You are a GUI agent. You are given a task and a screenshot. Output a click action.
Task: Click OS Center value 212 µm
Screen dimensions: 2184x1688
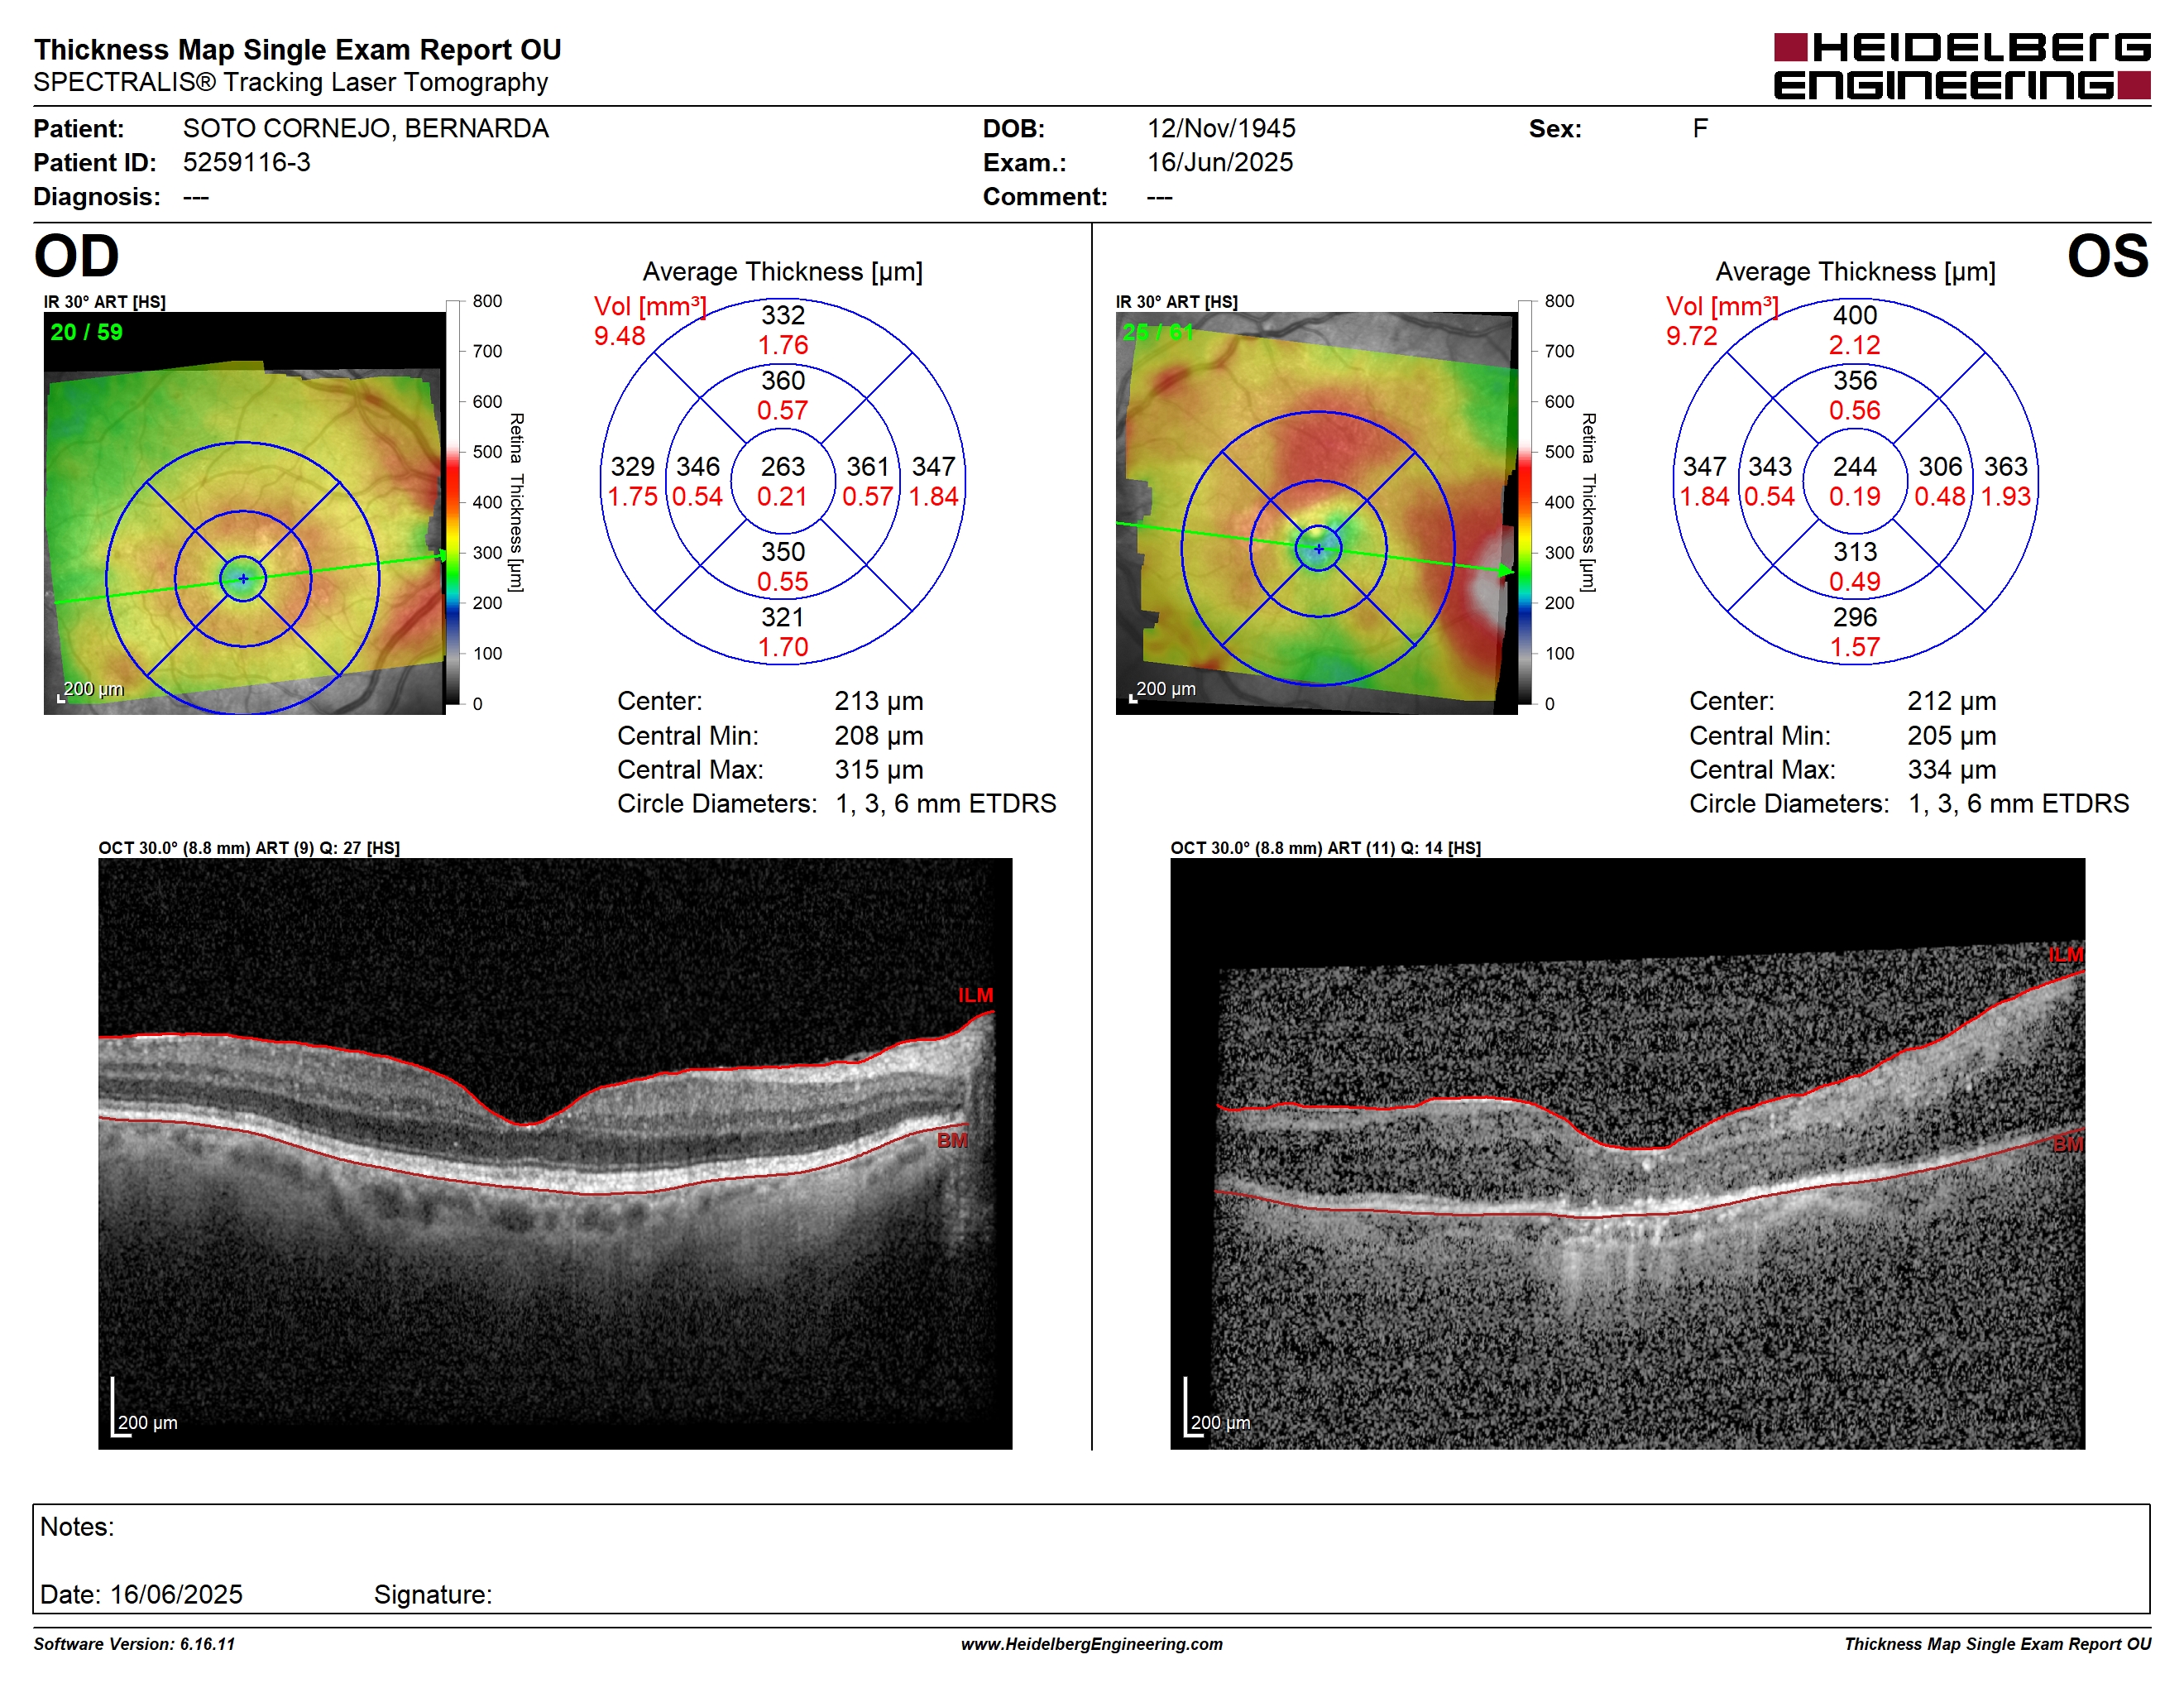click(x=1951, y=701)
